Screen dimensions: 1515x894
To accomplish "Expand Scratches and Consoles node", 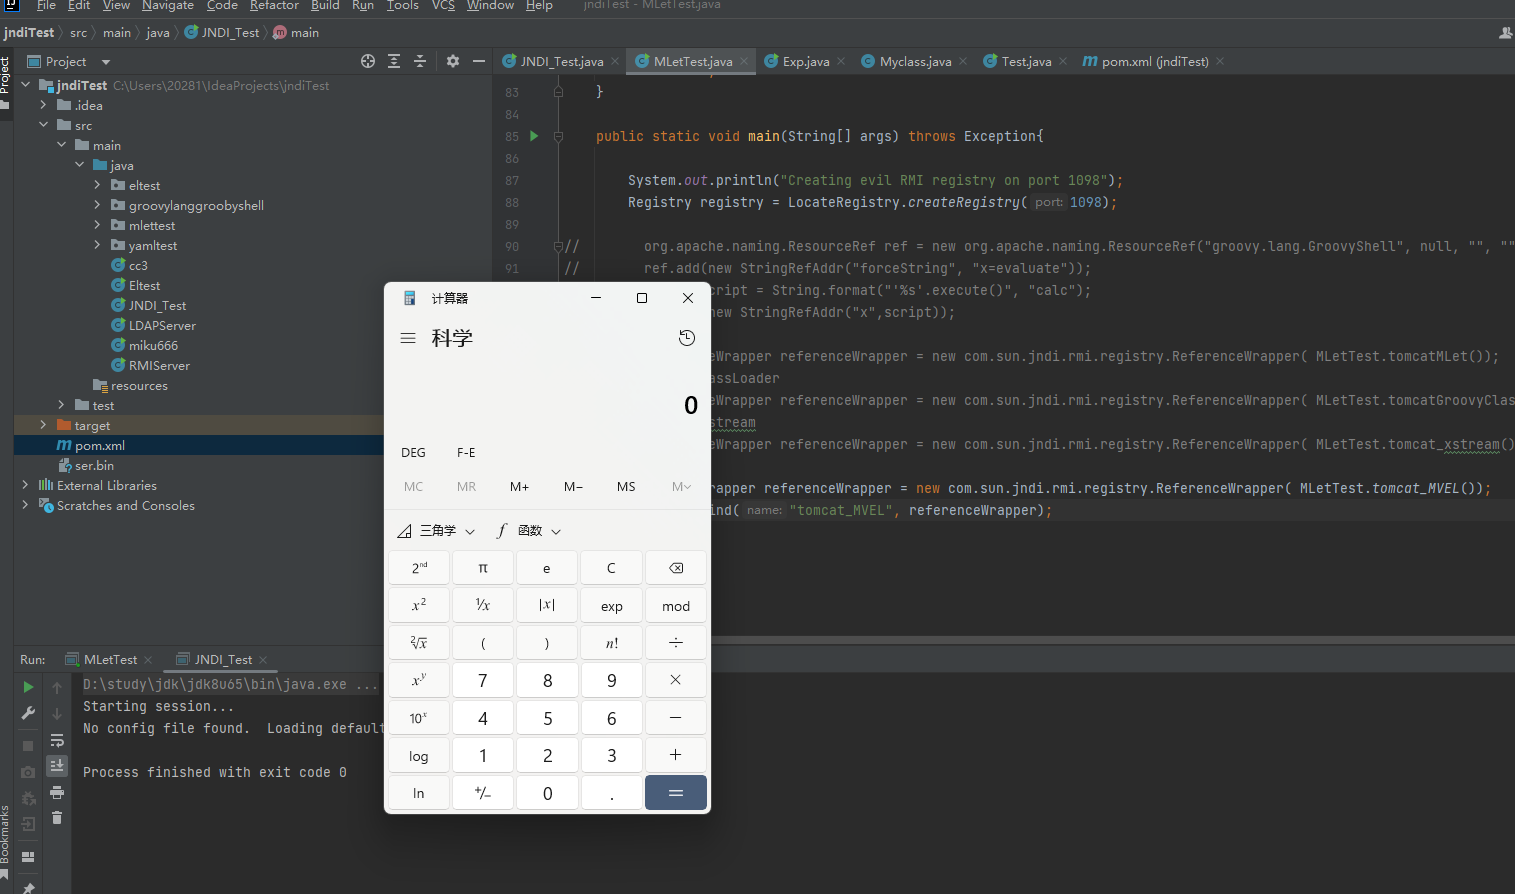I will (25, 505).
